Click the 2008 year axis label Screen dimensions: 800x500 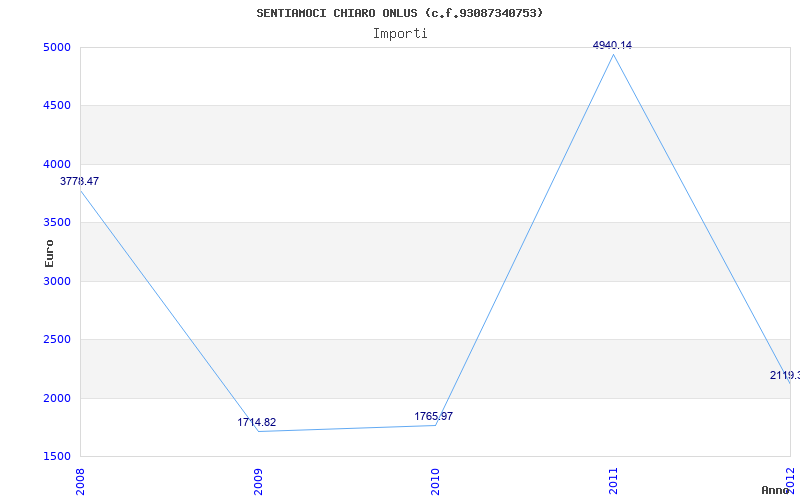[80, 481]
